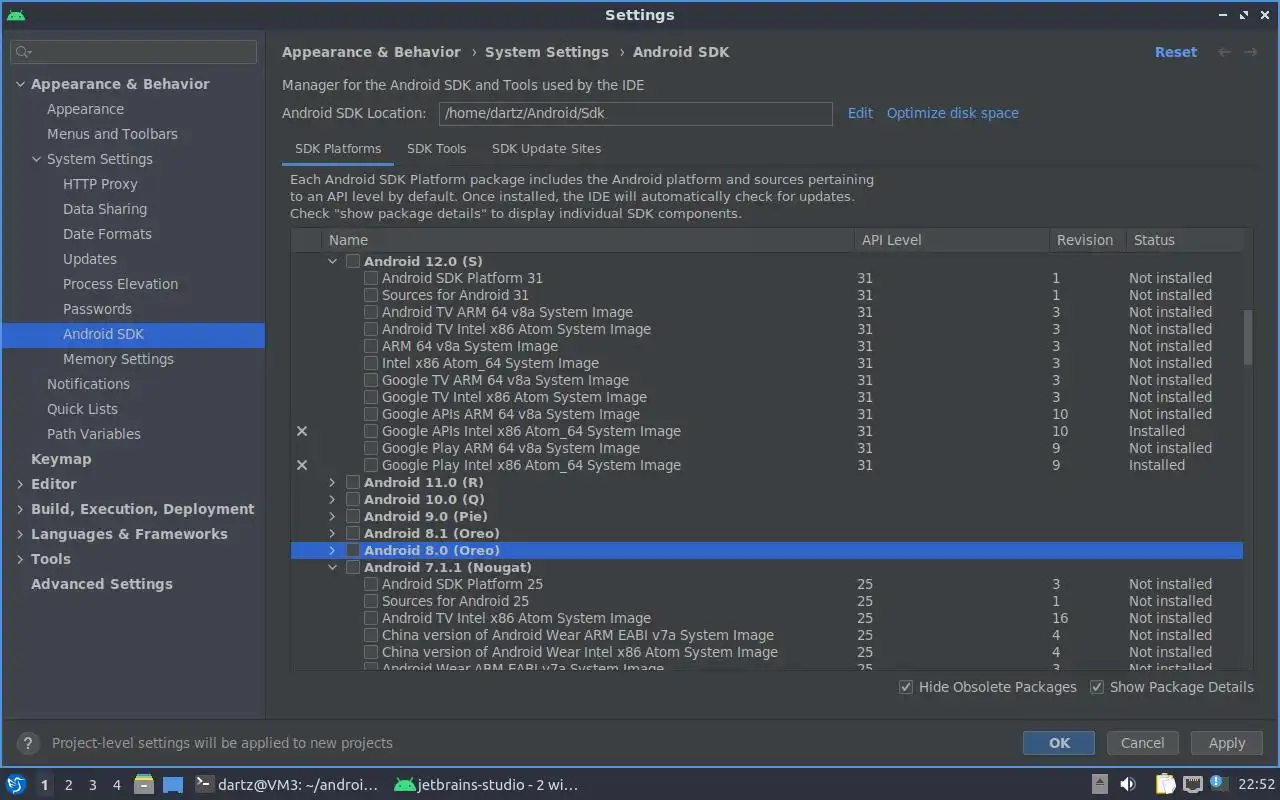Screen dimensions: 1280x800
Task: Open the application menu in the taskbar
Action: (16, 785)
